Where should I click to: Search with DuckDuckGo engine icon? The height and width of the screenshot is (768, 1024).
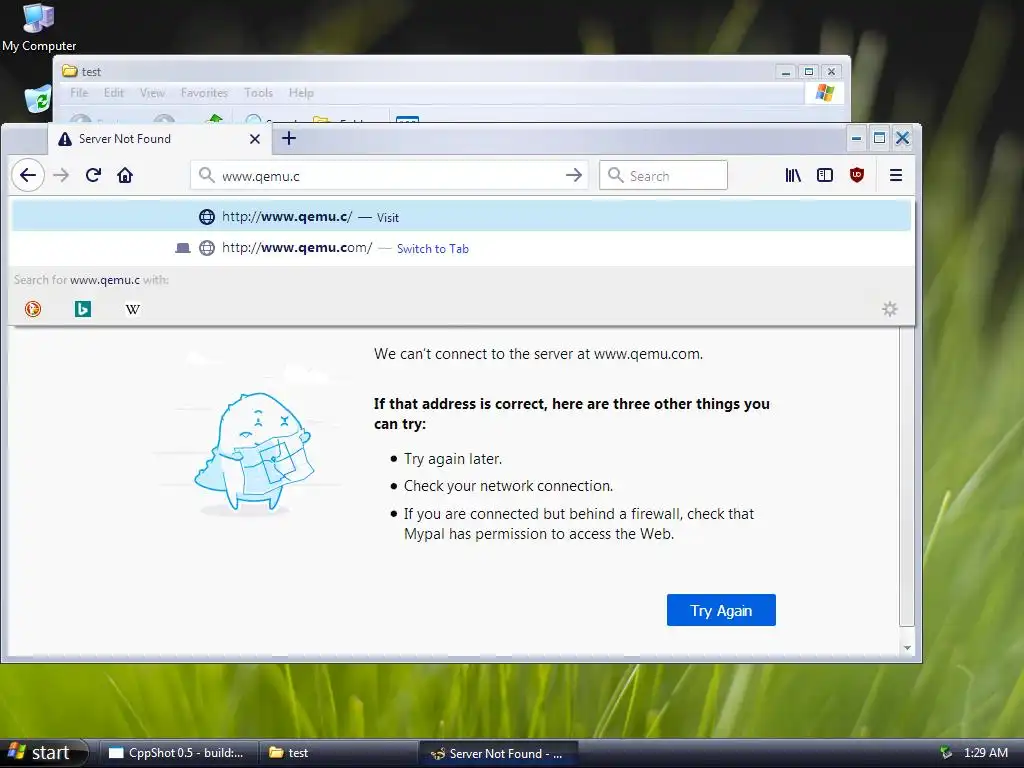click(33, 309)
